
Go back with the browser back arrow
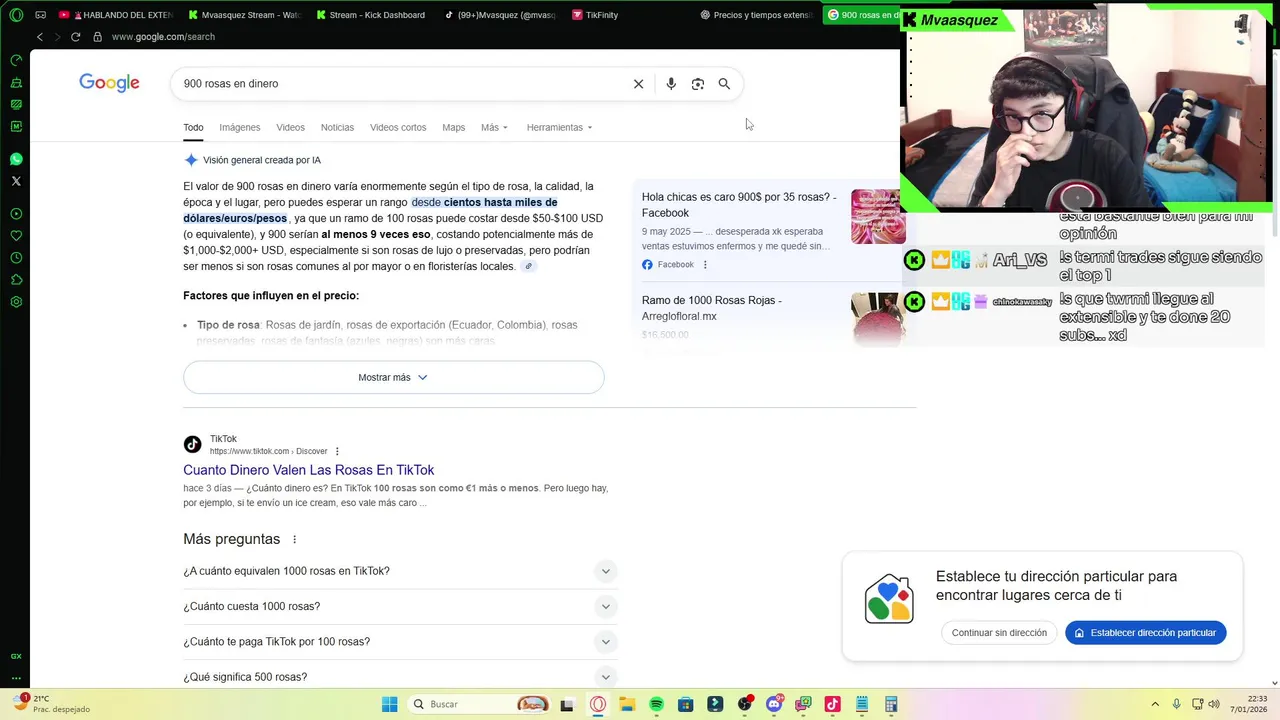(x=40, y=37)
